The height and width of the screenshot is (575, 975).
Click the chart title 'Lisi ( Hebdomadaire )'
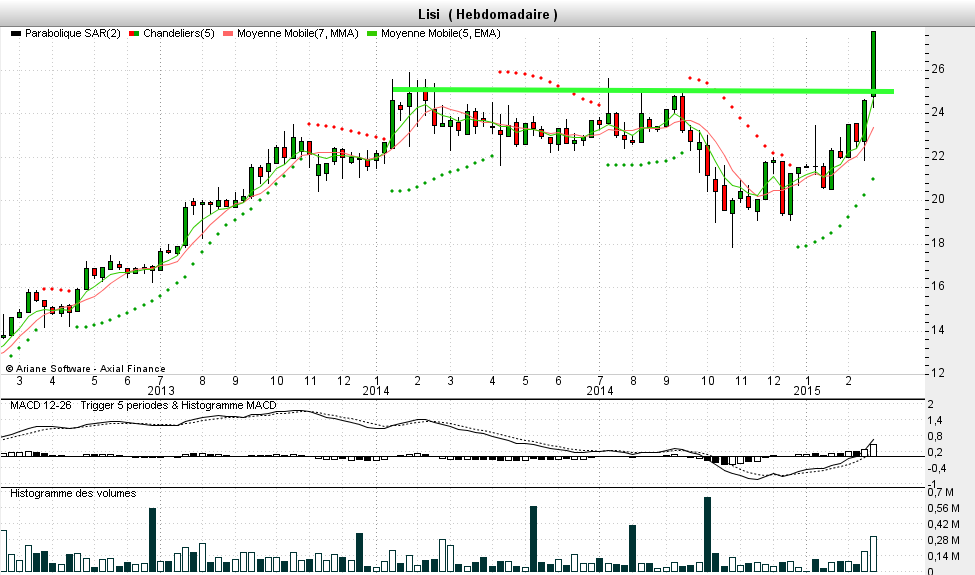(x=488, y=14)
